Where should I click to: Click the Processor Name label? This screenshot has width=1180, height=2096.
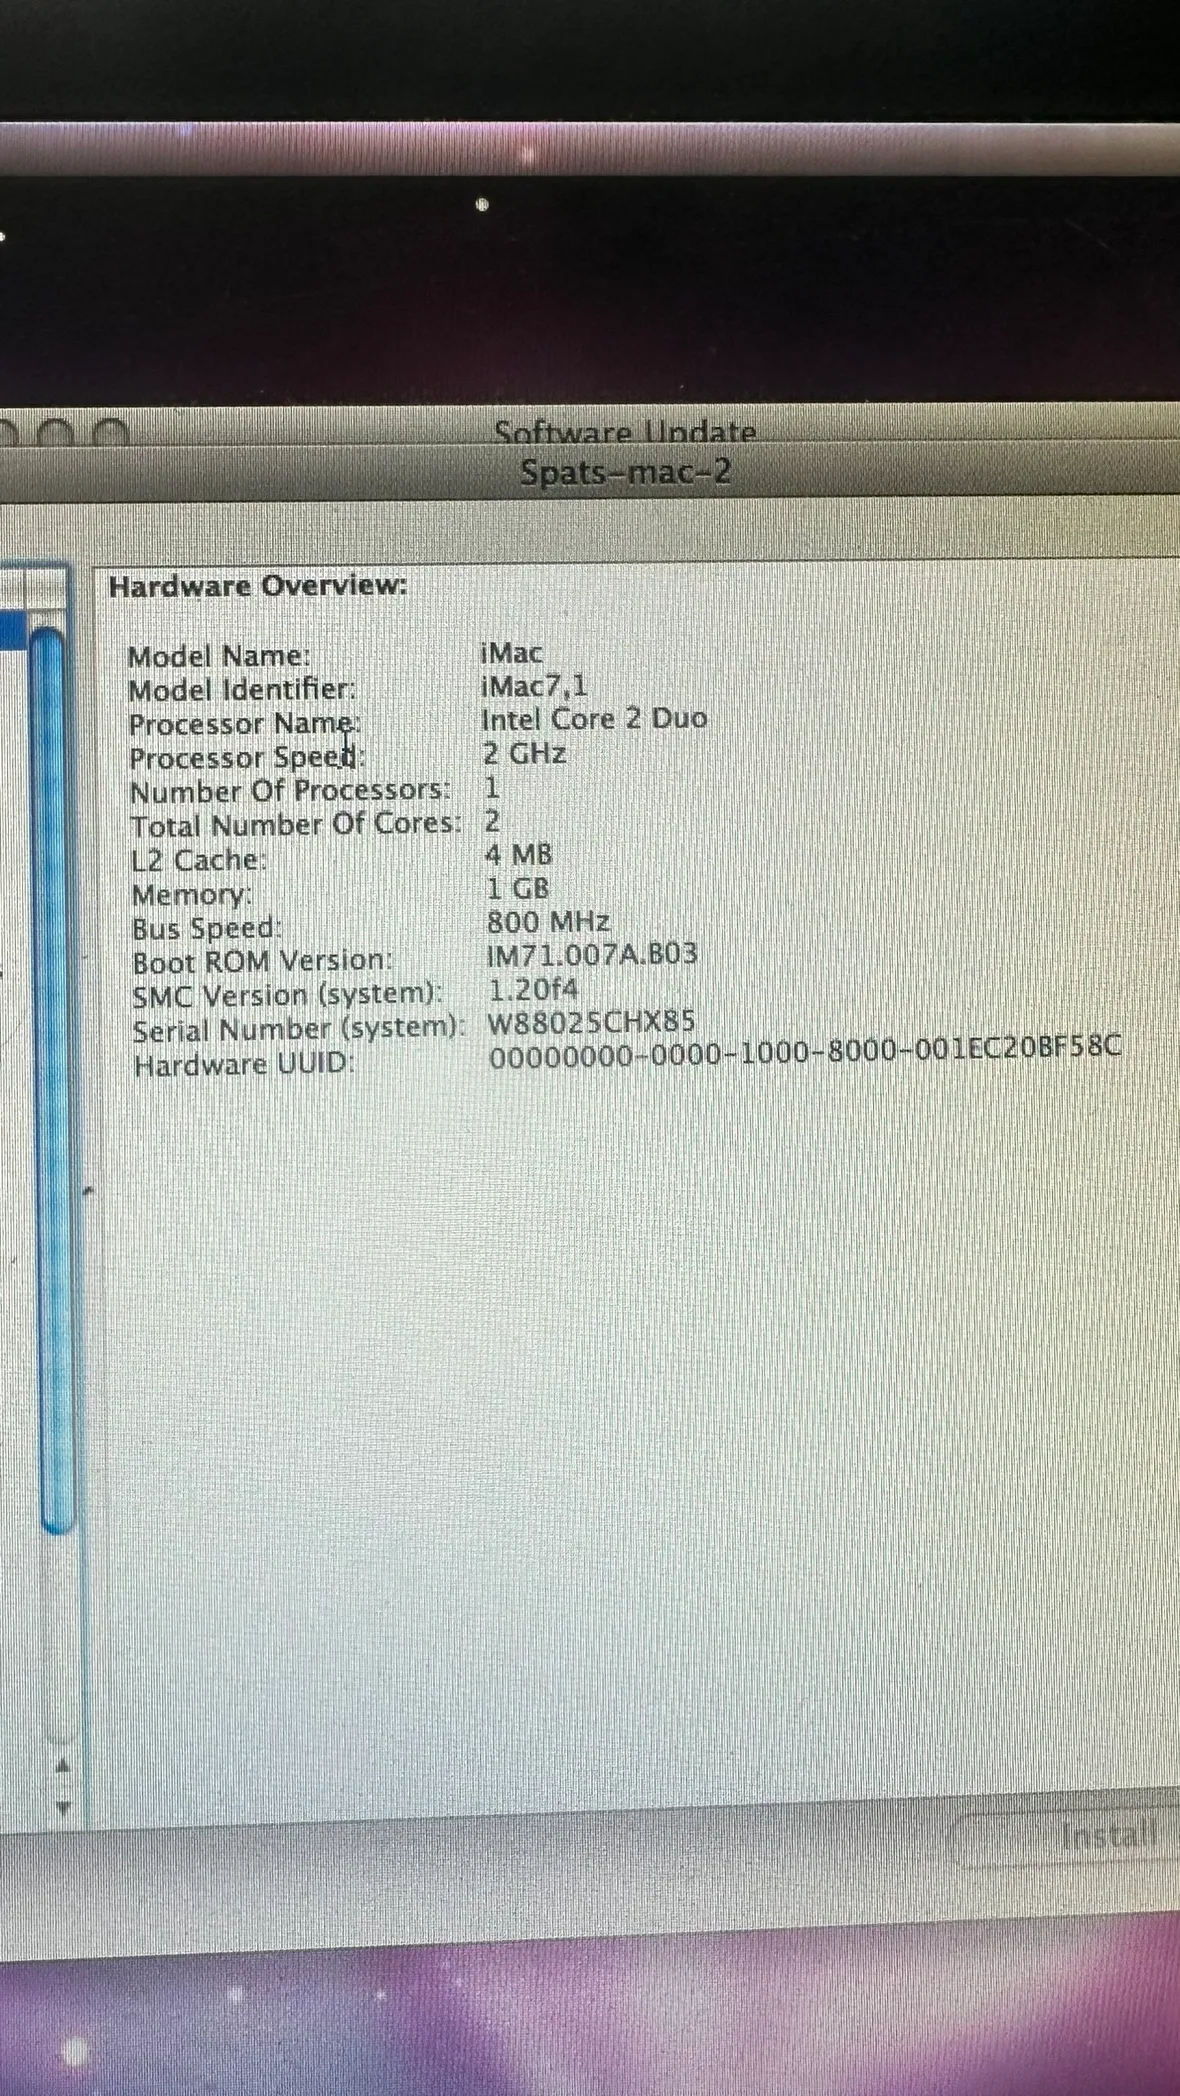pos(245,723)
